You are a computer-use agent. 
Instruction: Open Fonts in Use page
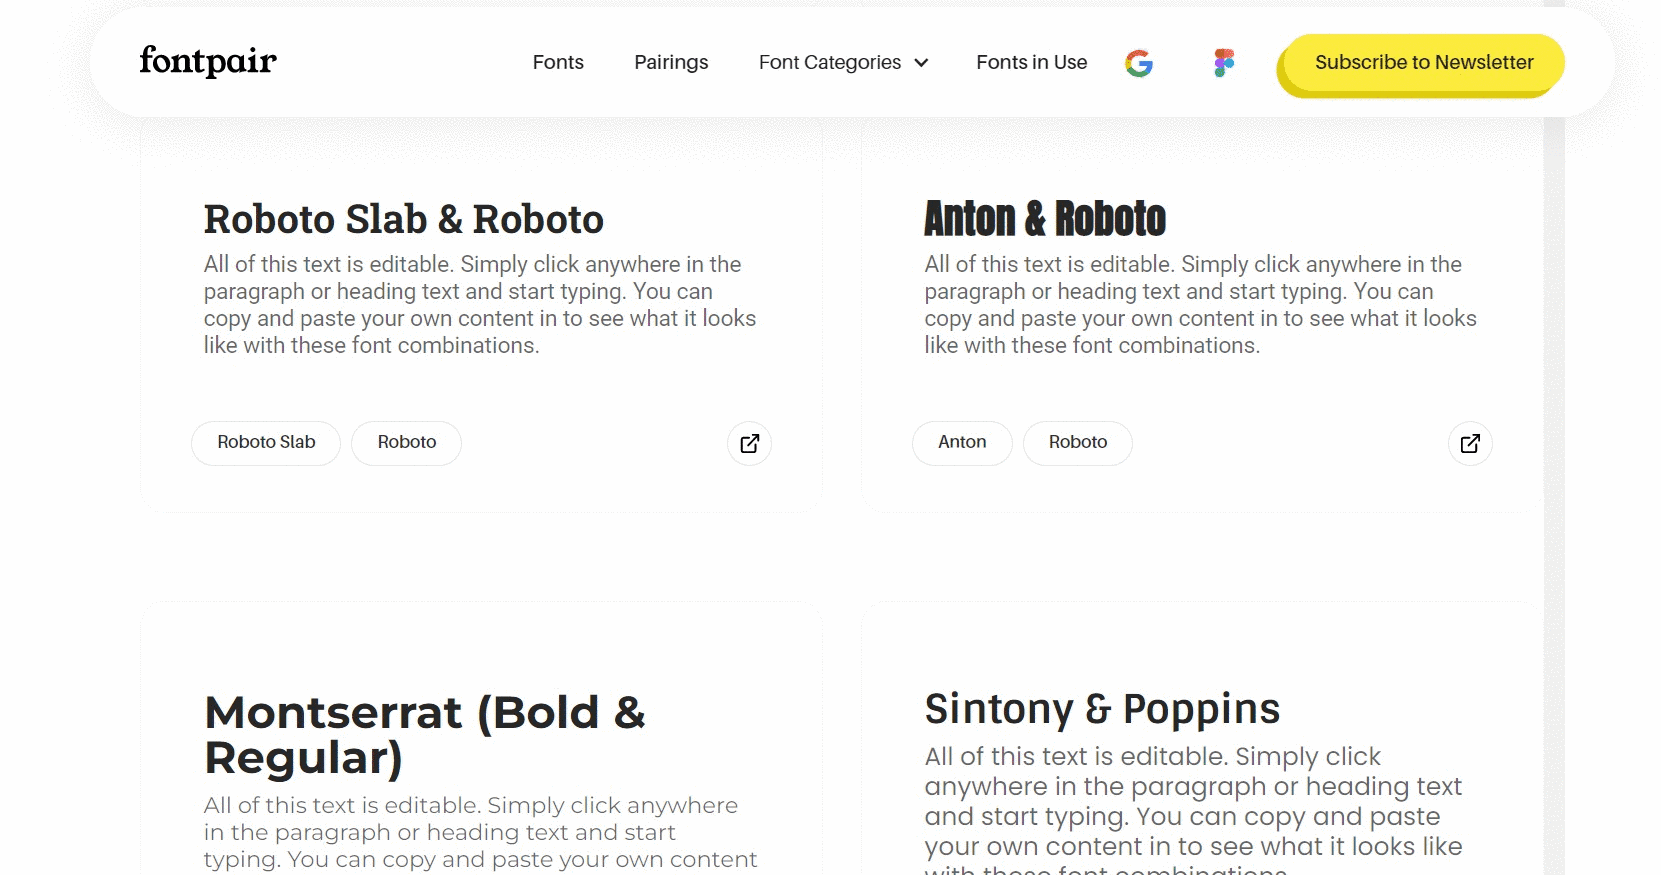click(x=1031, y=62)
